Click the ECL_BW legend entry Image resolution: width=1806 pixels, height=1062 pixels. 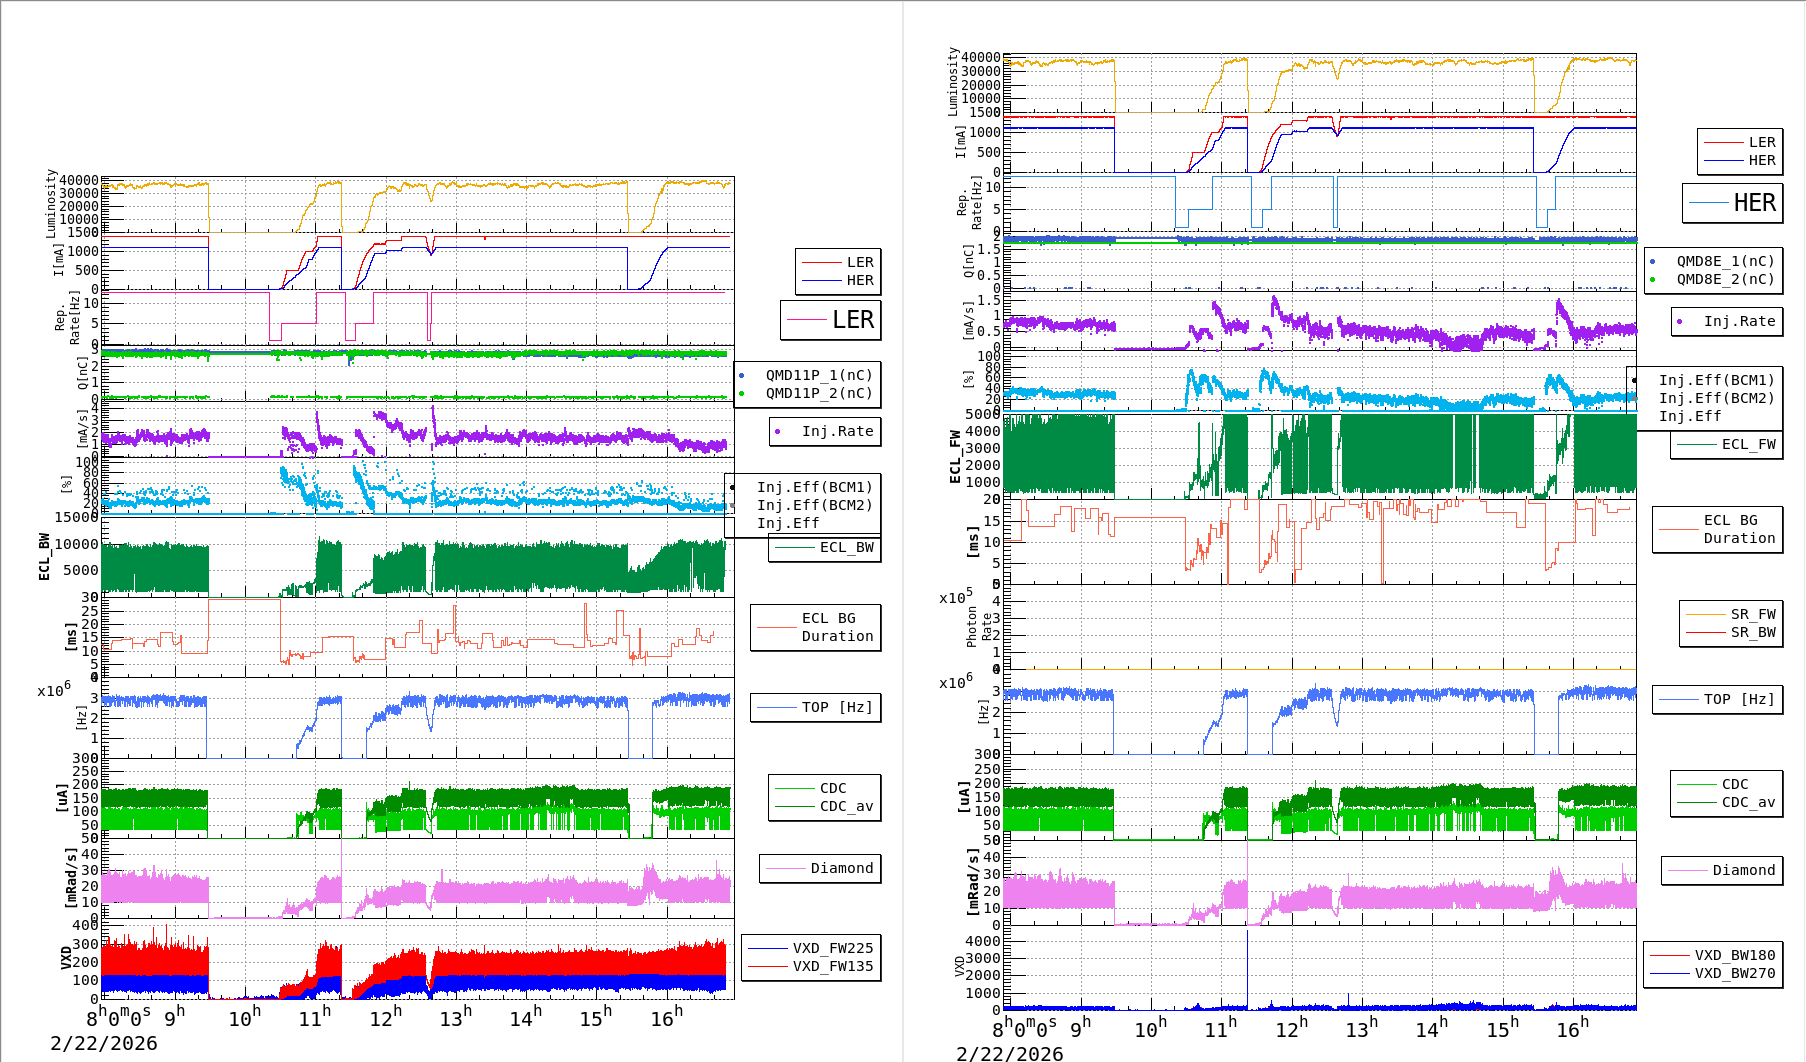click(825, 548)
